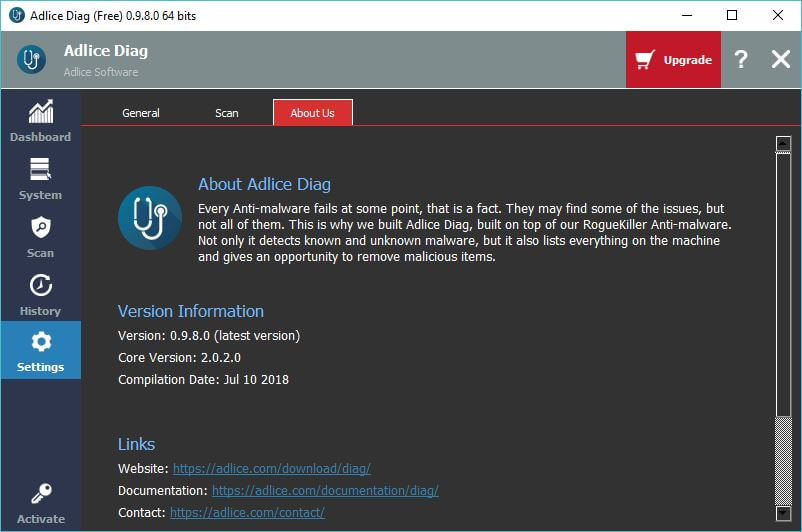Select the About Us tab

tap(312, 113)
